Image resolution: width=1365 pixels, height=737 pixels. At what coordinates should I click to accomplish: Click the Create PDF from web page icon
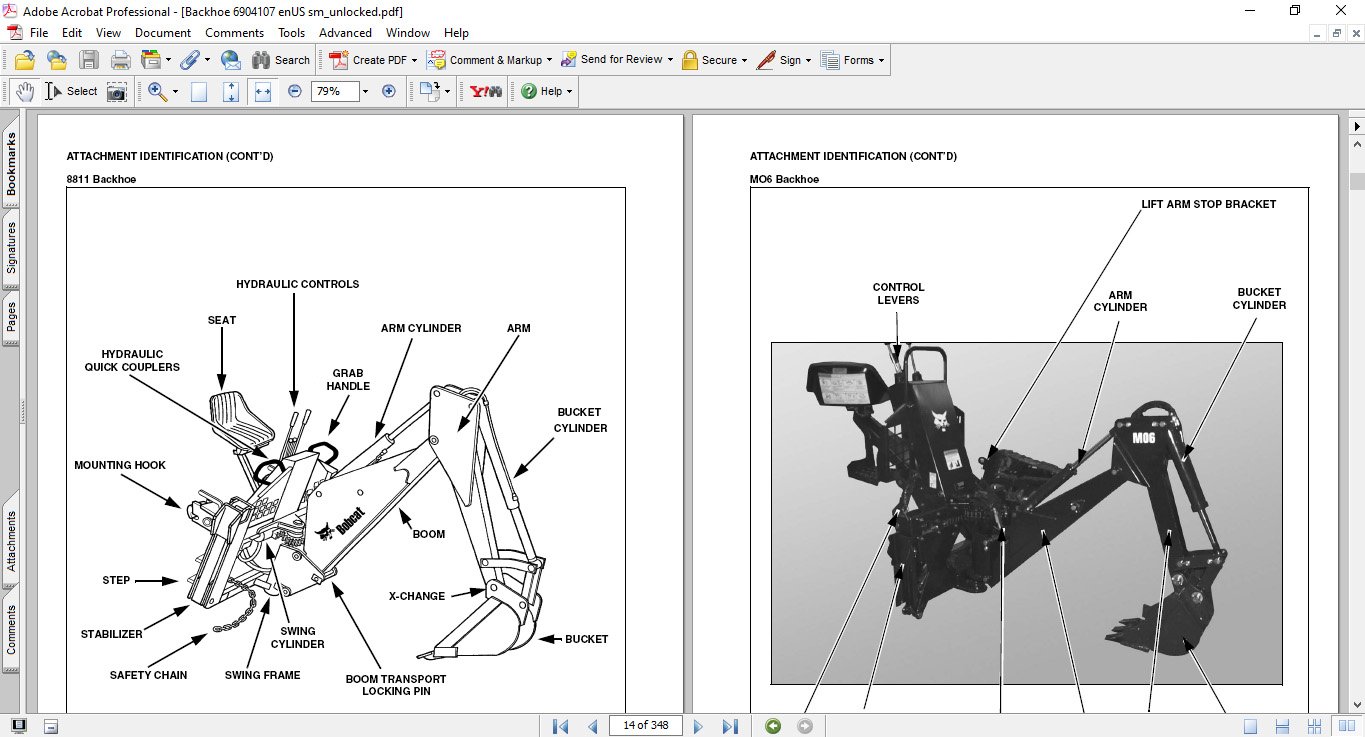57,60
